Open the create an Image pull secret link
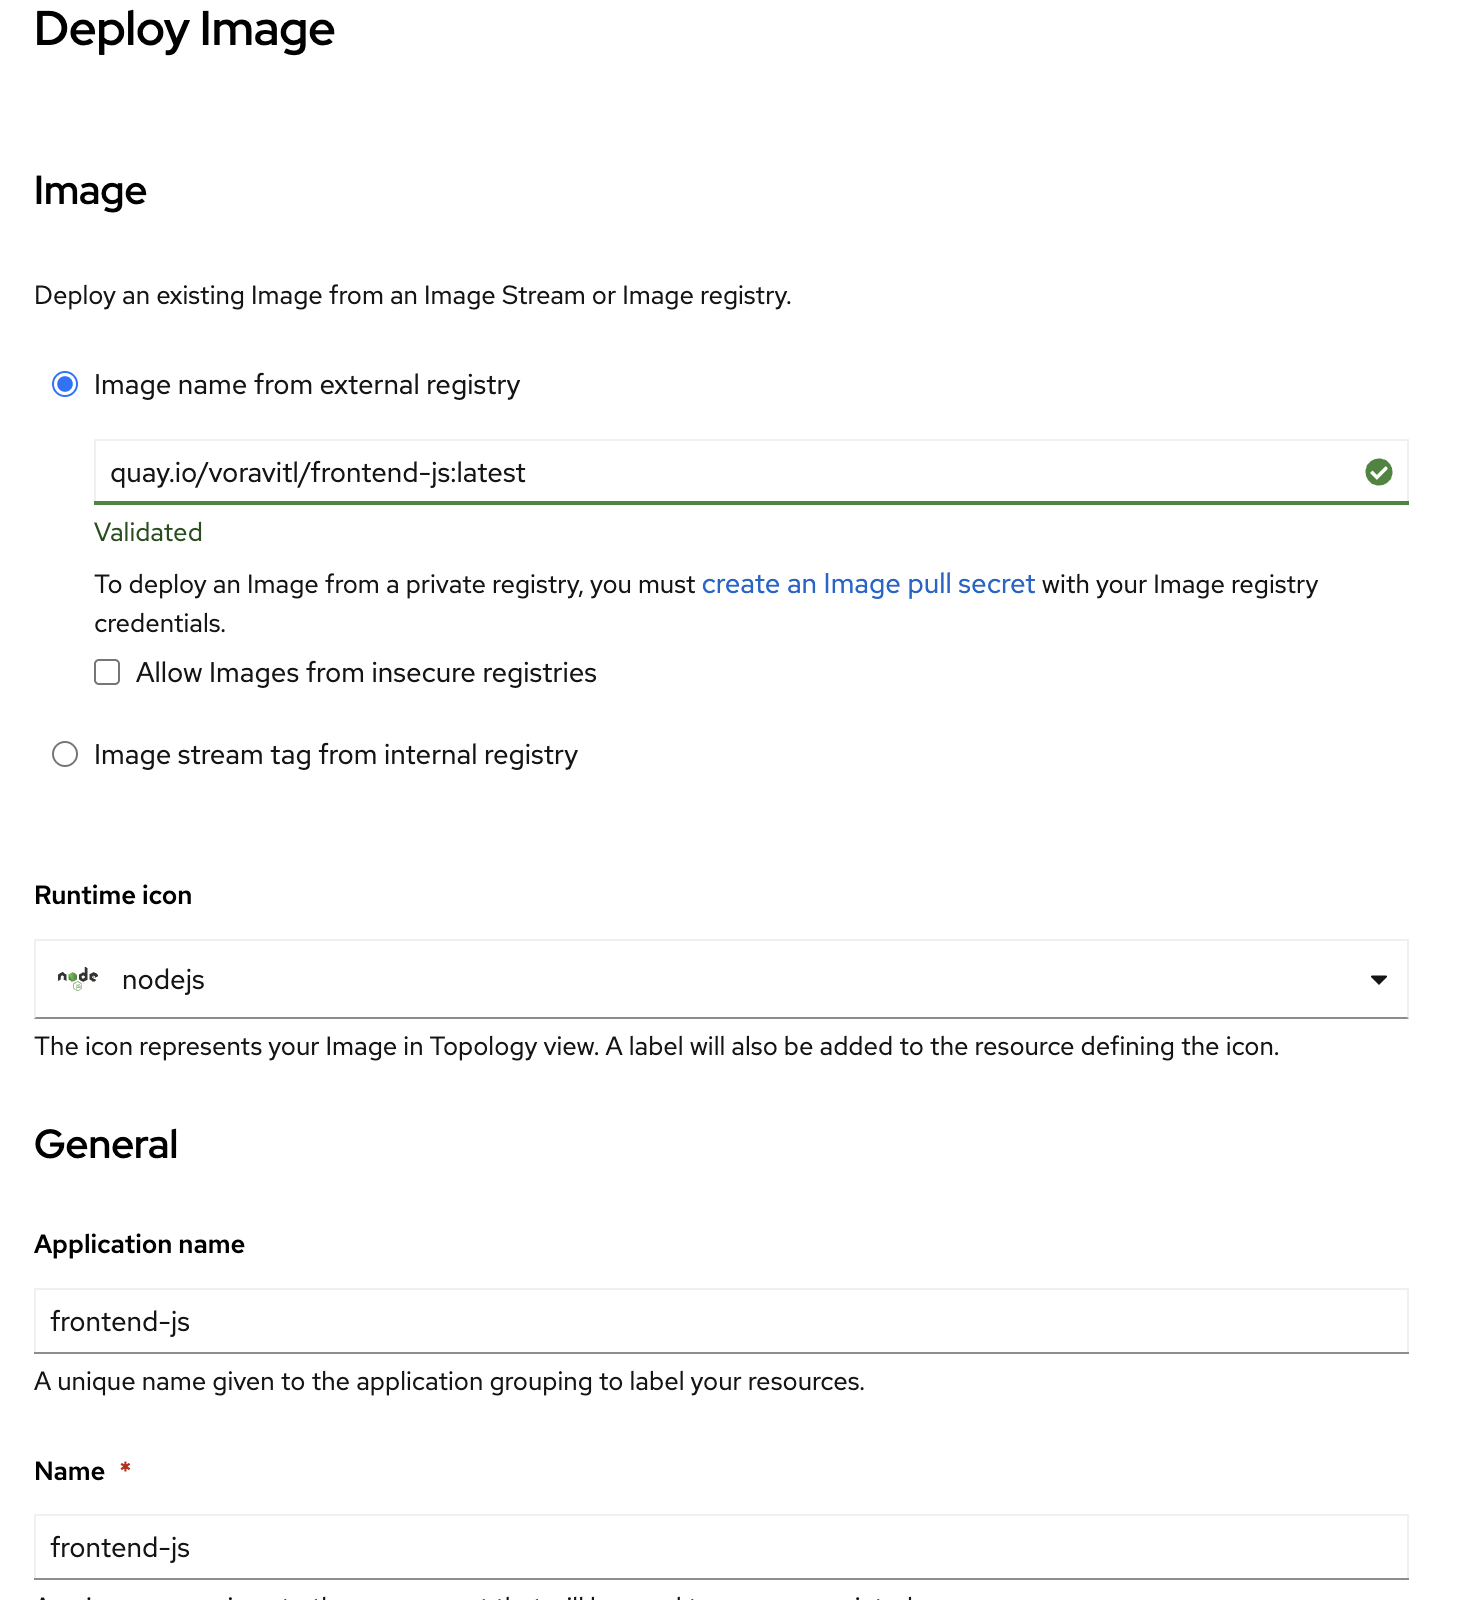The height and width of the screenshot is (1600, 1476). click(868, 584)
